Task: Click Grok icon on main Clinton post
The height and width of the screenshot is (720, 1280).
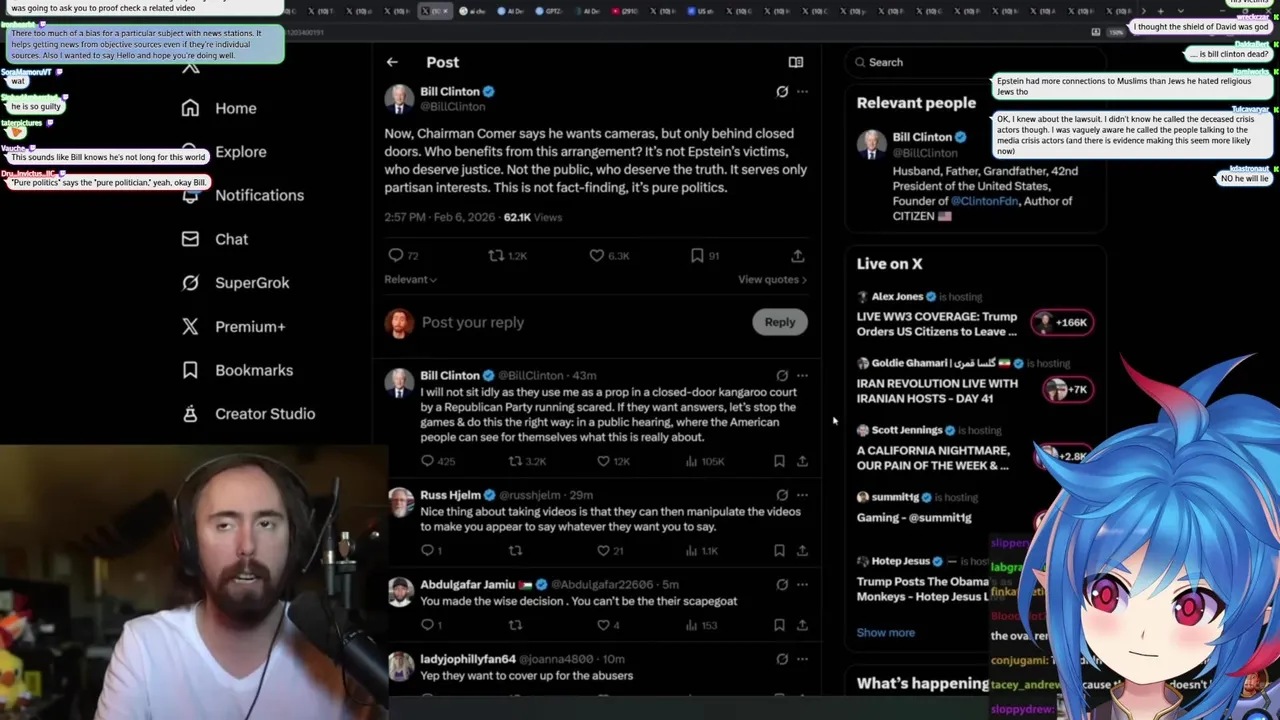Action: pos(782,91)
